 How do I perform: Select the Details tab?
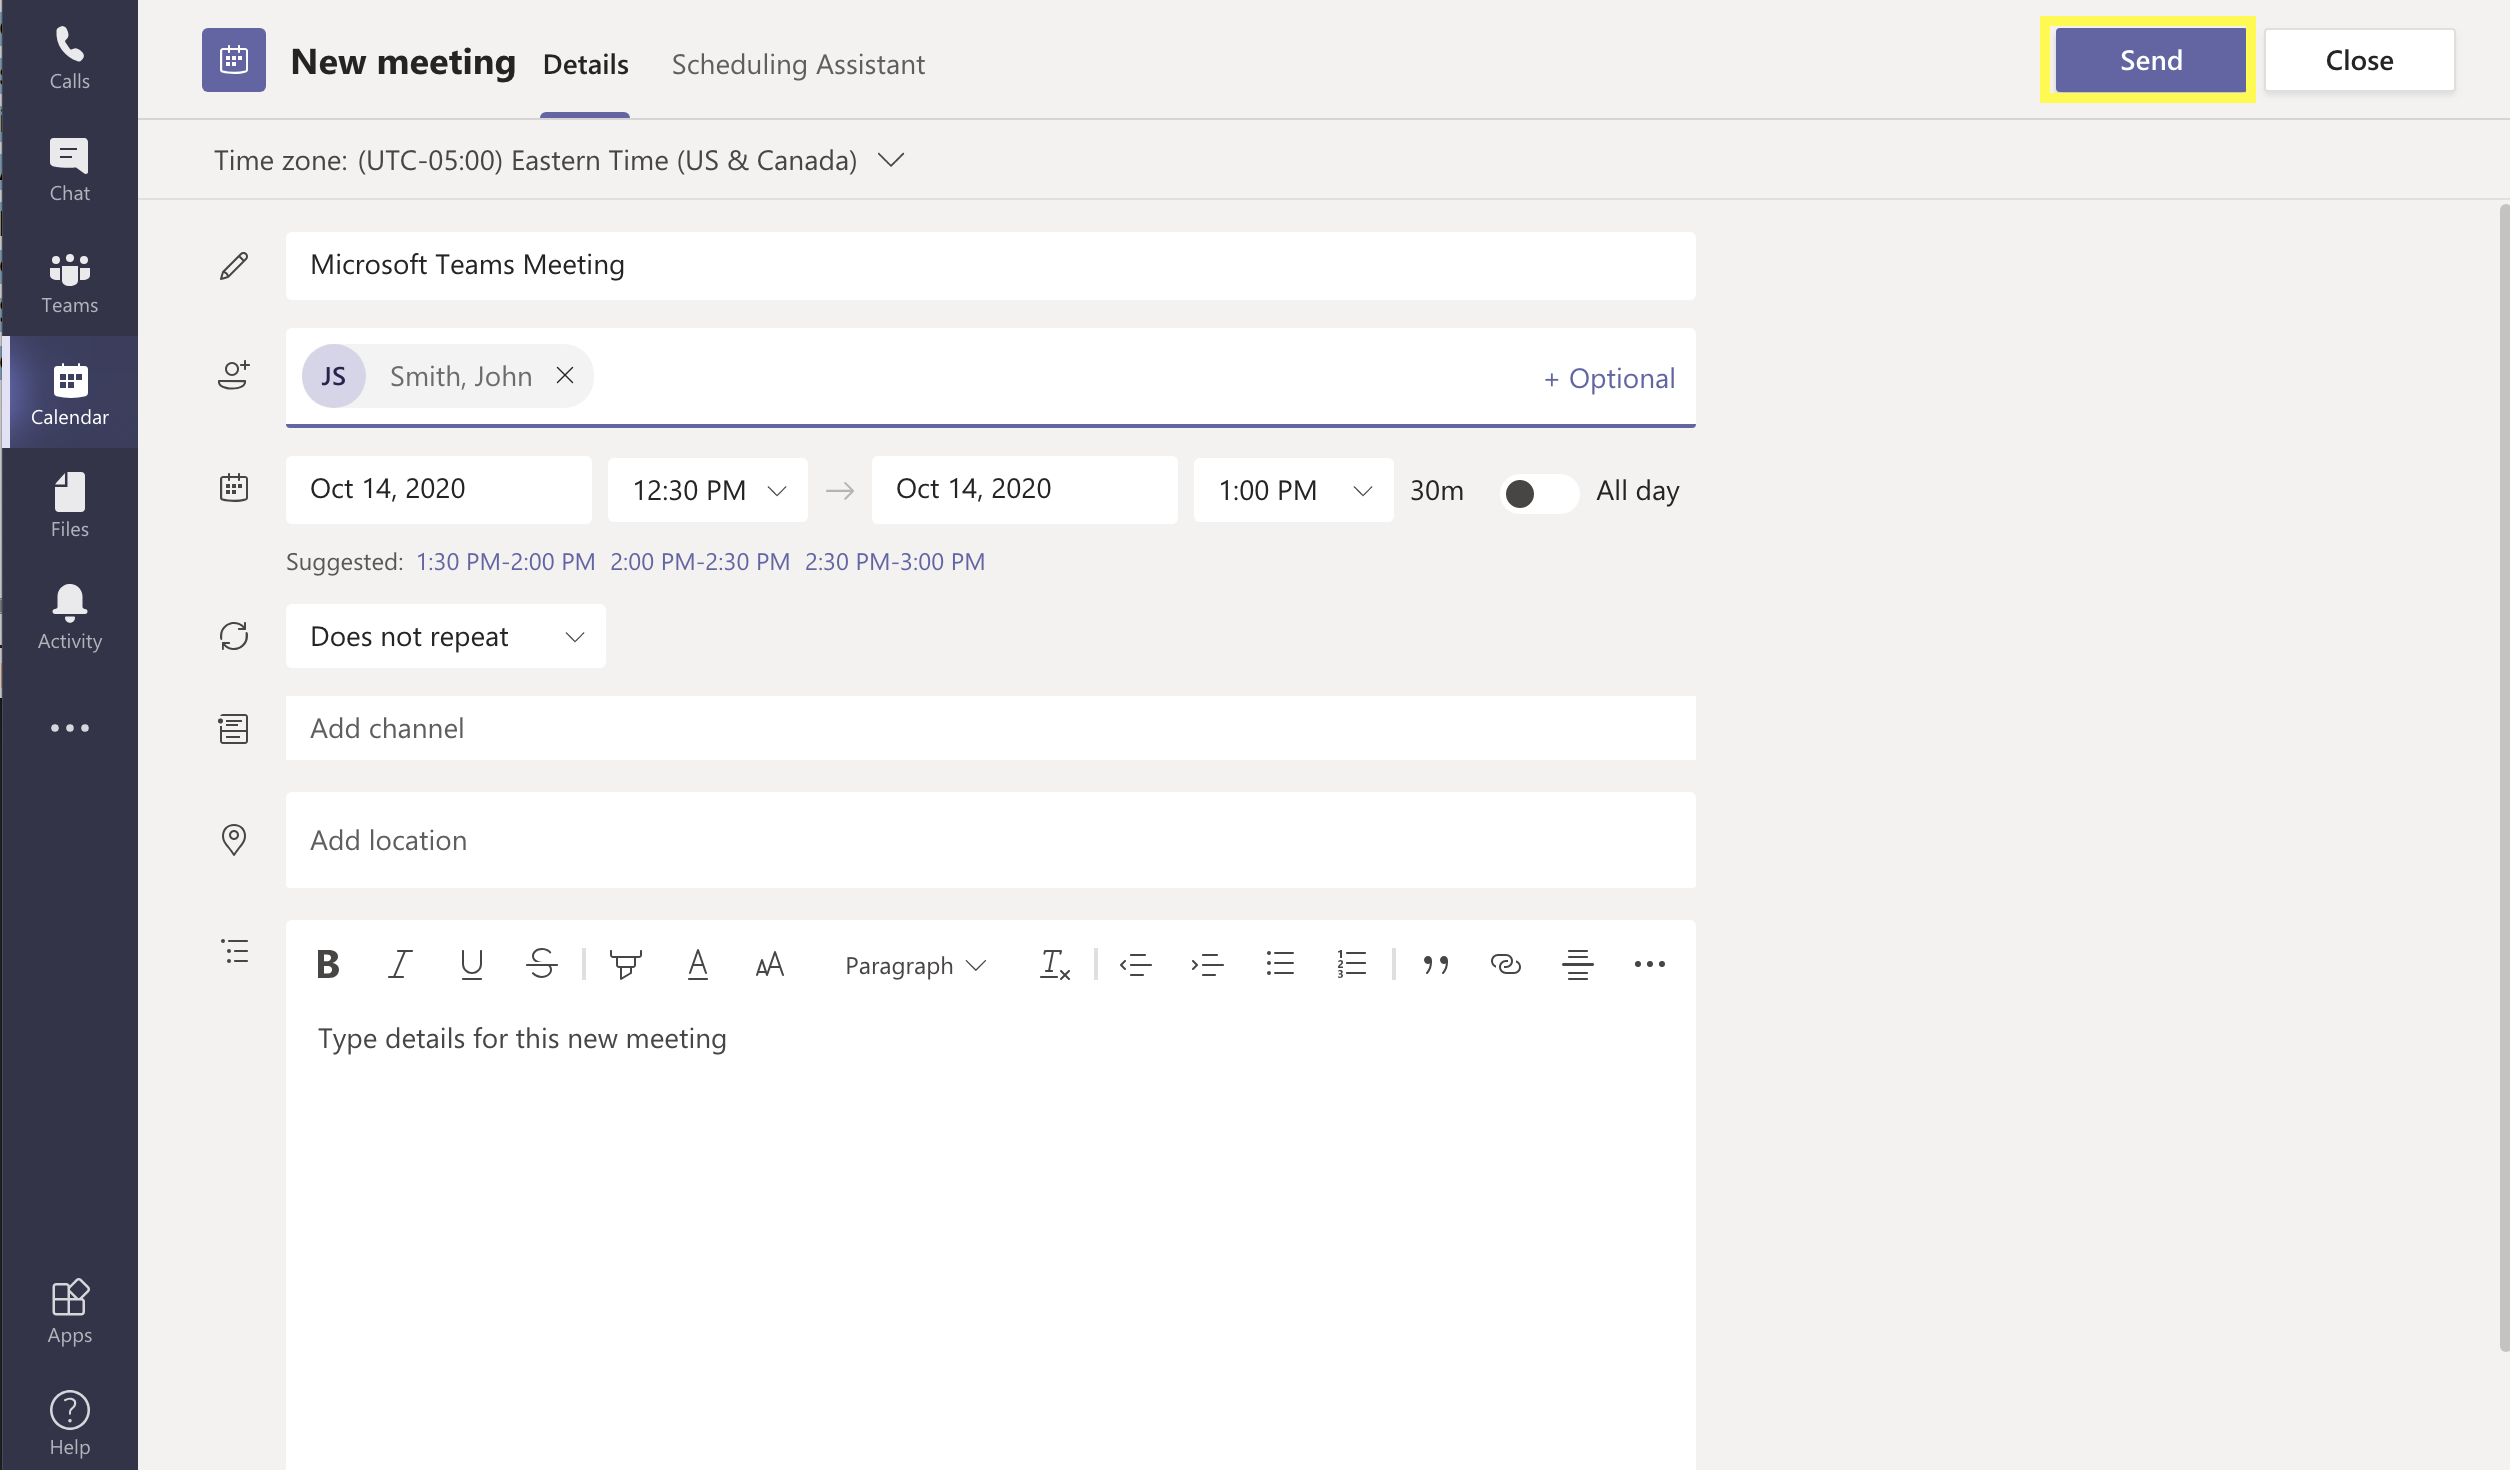pos(585,64)
